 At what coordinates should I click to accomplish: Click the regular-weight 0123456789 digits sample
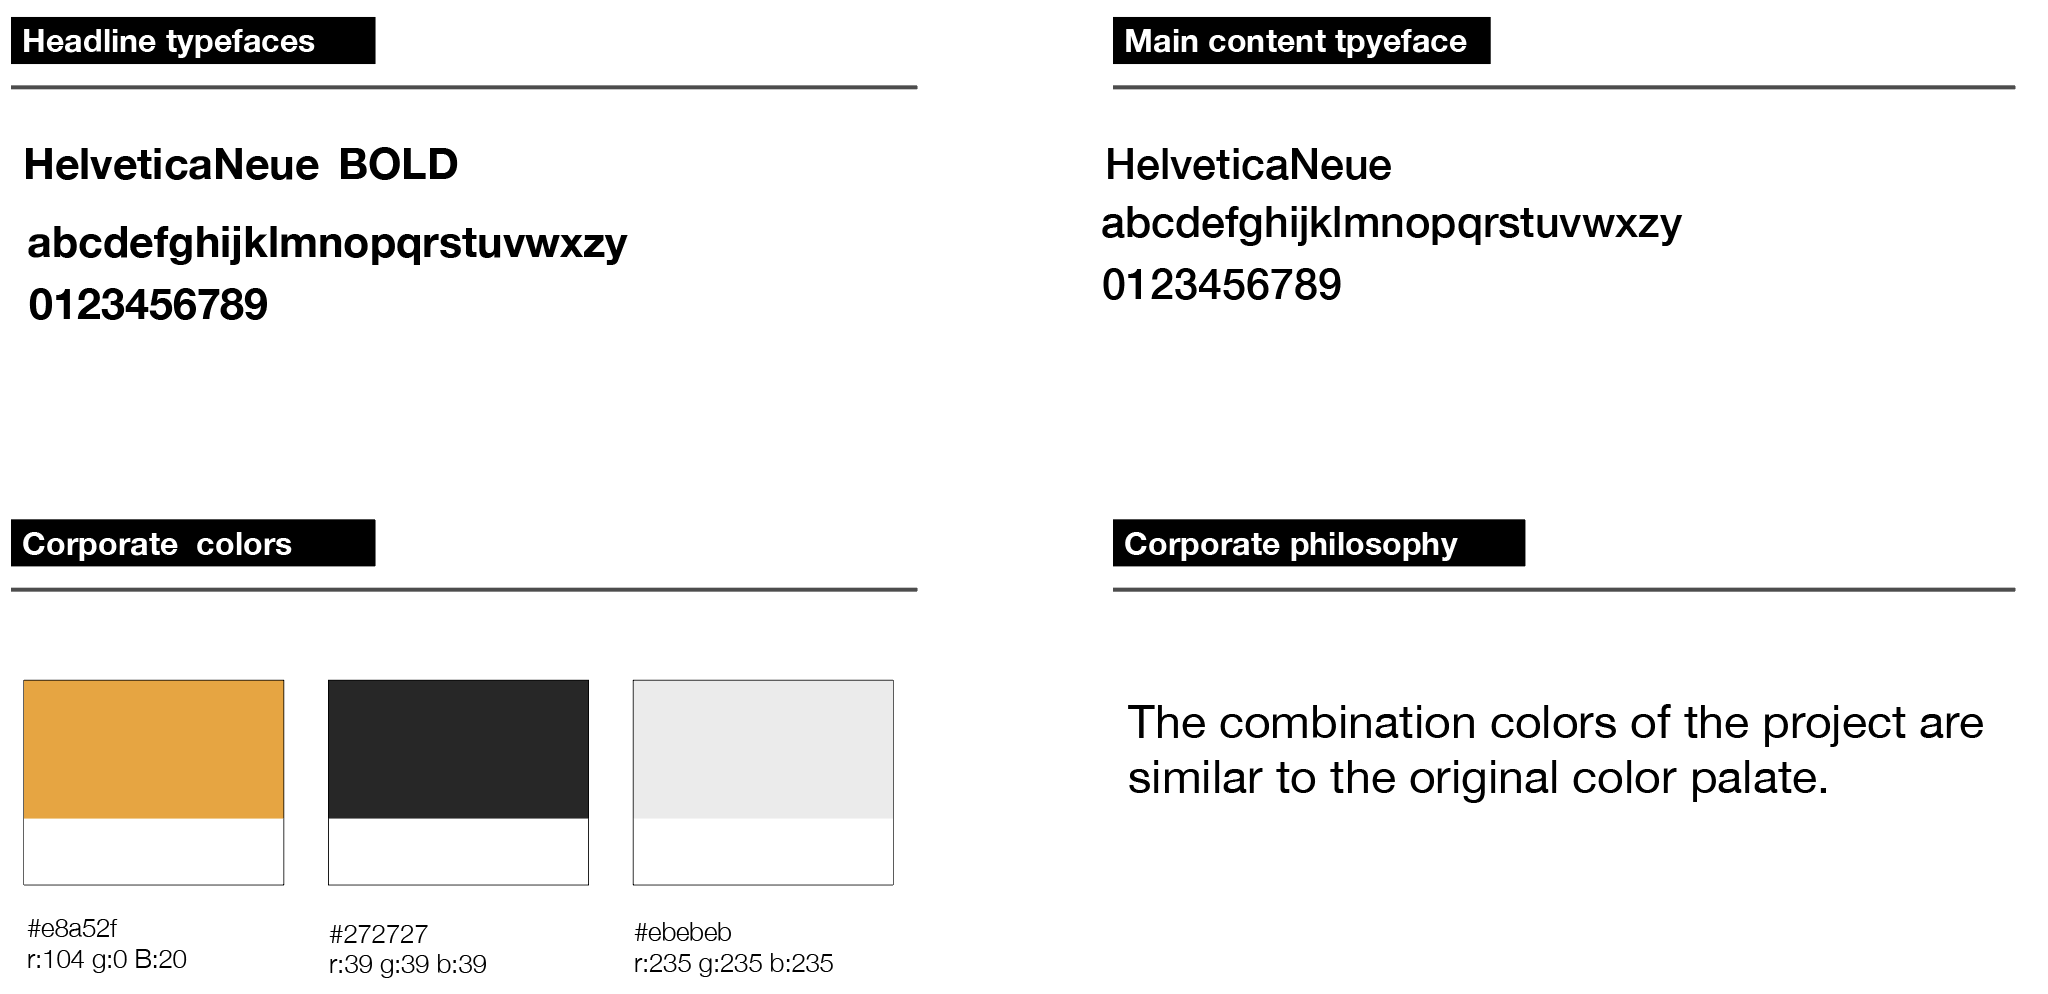tap(1221, 285)
